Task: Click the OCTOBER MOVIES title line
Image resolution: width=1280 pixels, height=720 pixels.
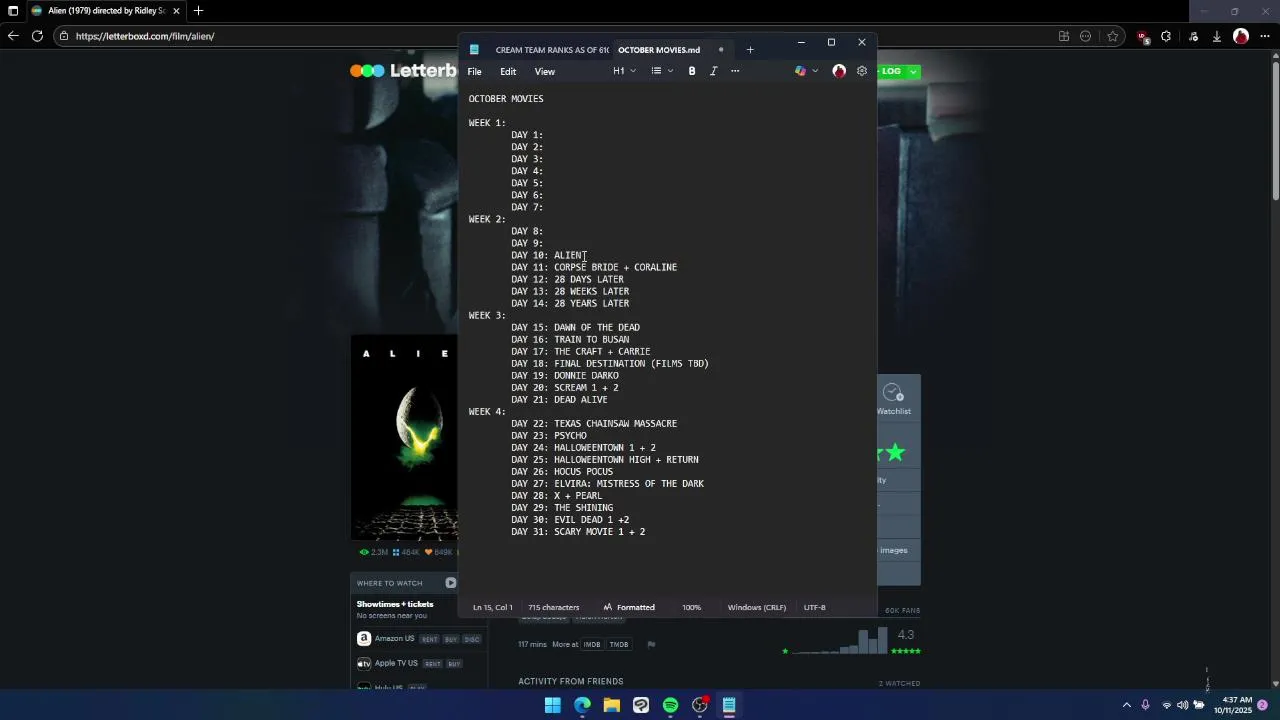Action: (506, 99)
